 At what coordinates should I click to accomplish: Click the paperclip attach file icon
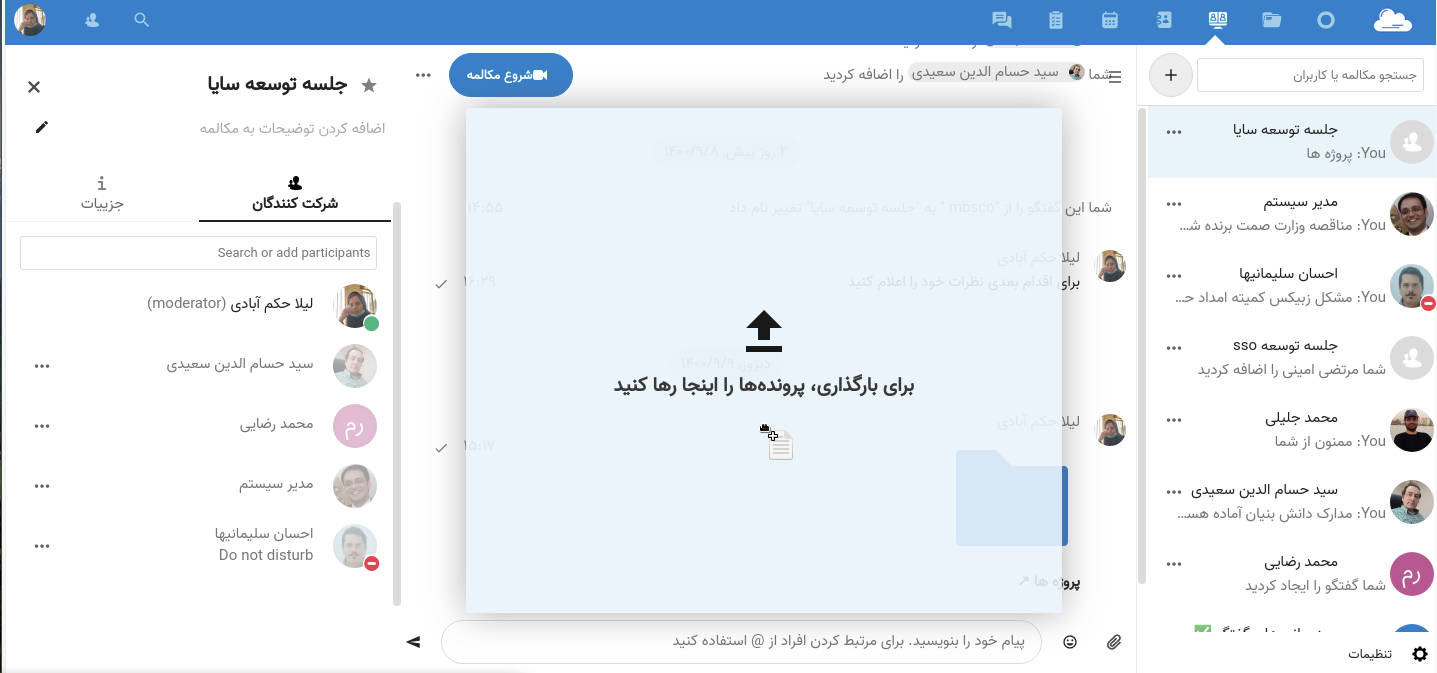click(1115, 642)
